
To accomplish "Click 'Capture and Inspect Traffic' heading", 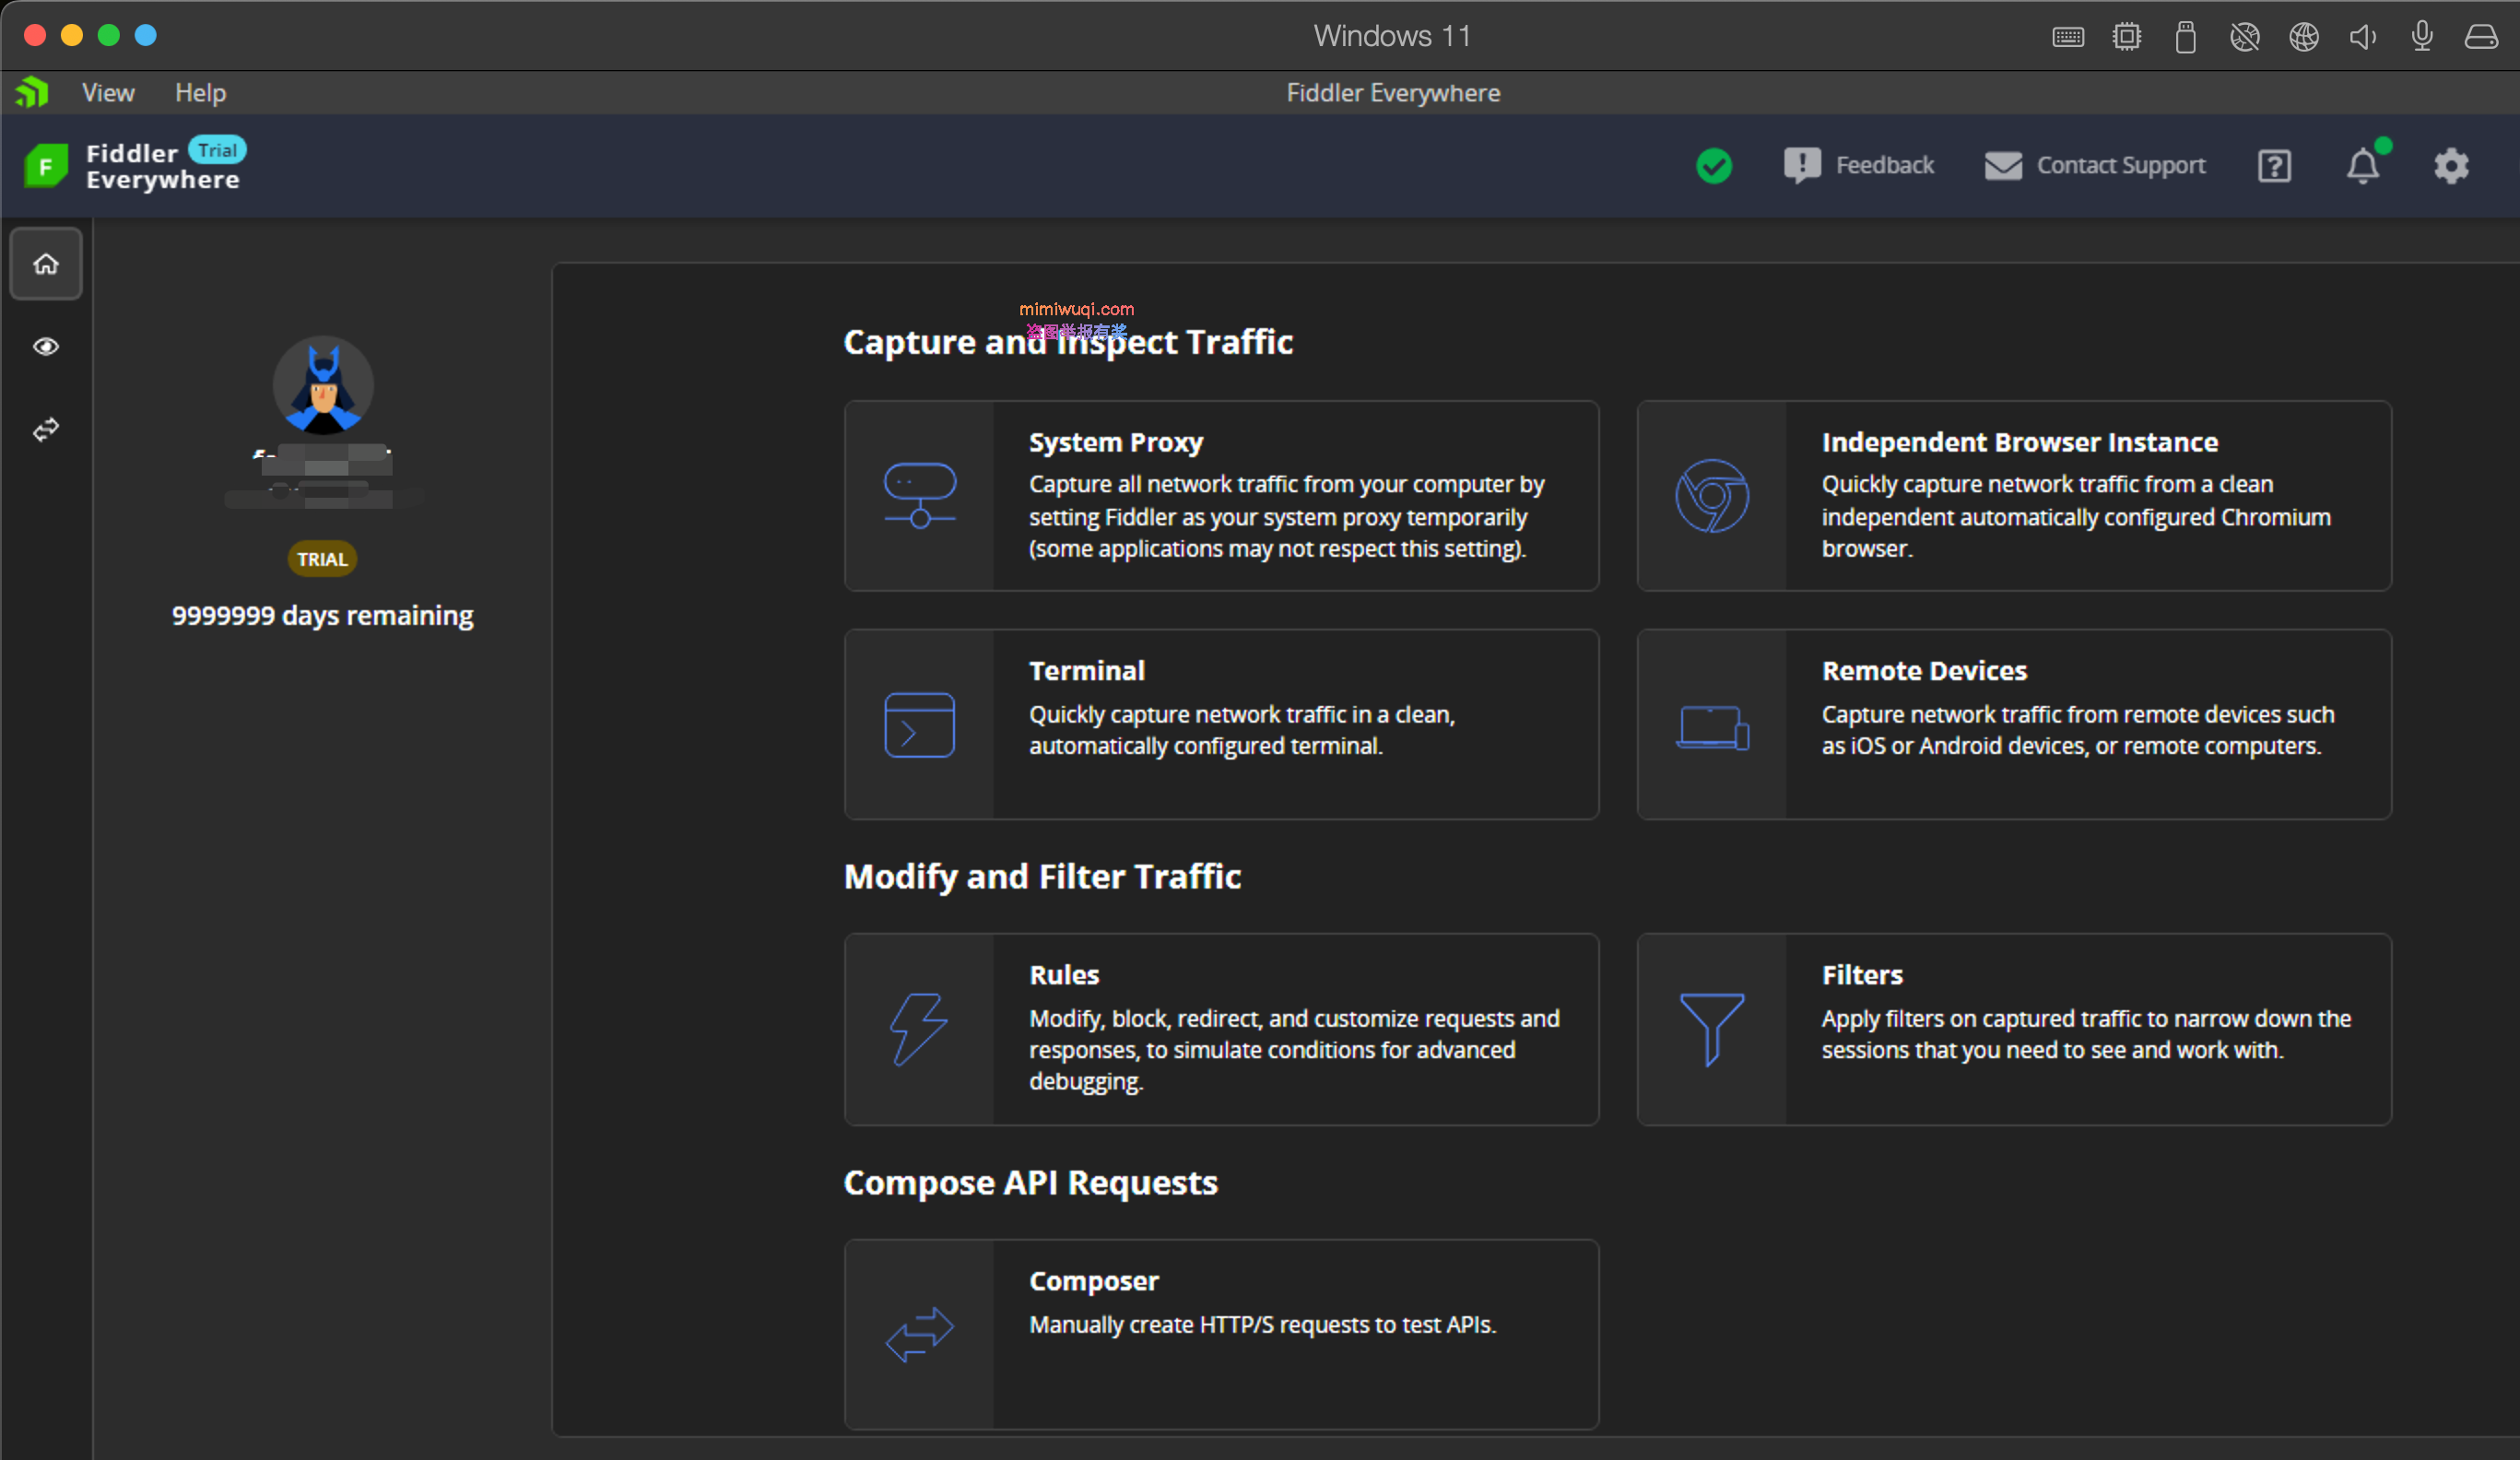I will coord(1068,342).
